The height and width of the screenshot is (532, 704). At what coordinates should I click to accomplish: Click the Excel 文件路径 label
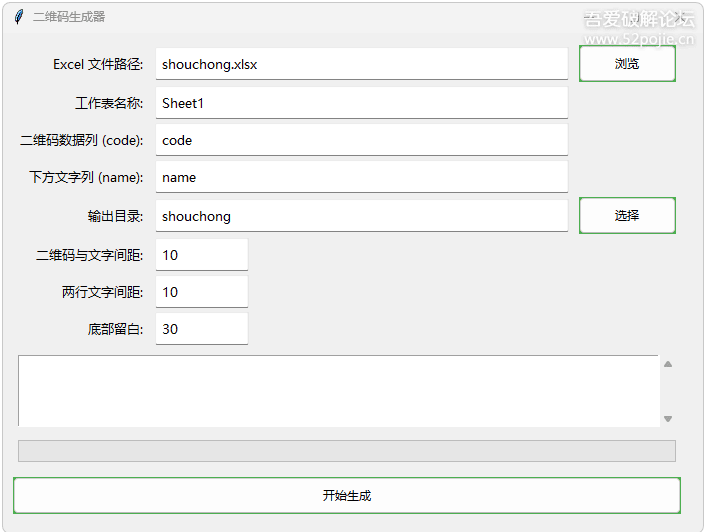[98, 64]
